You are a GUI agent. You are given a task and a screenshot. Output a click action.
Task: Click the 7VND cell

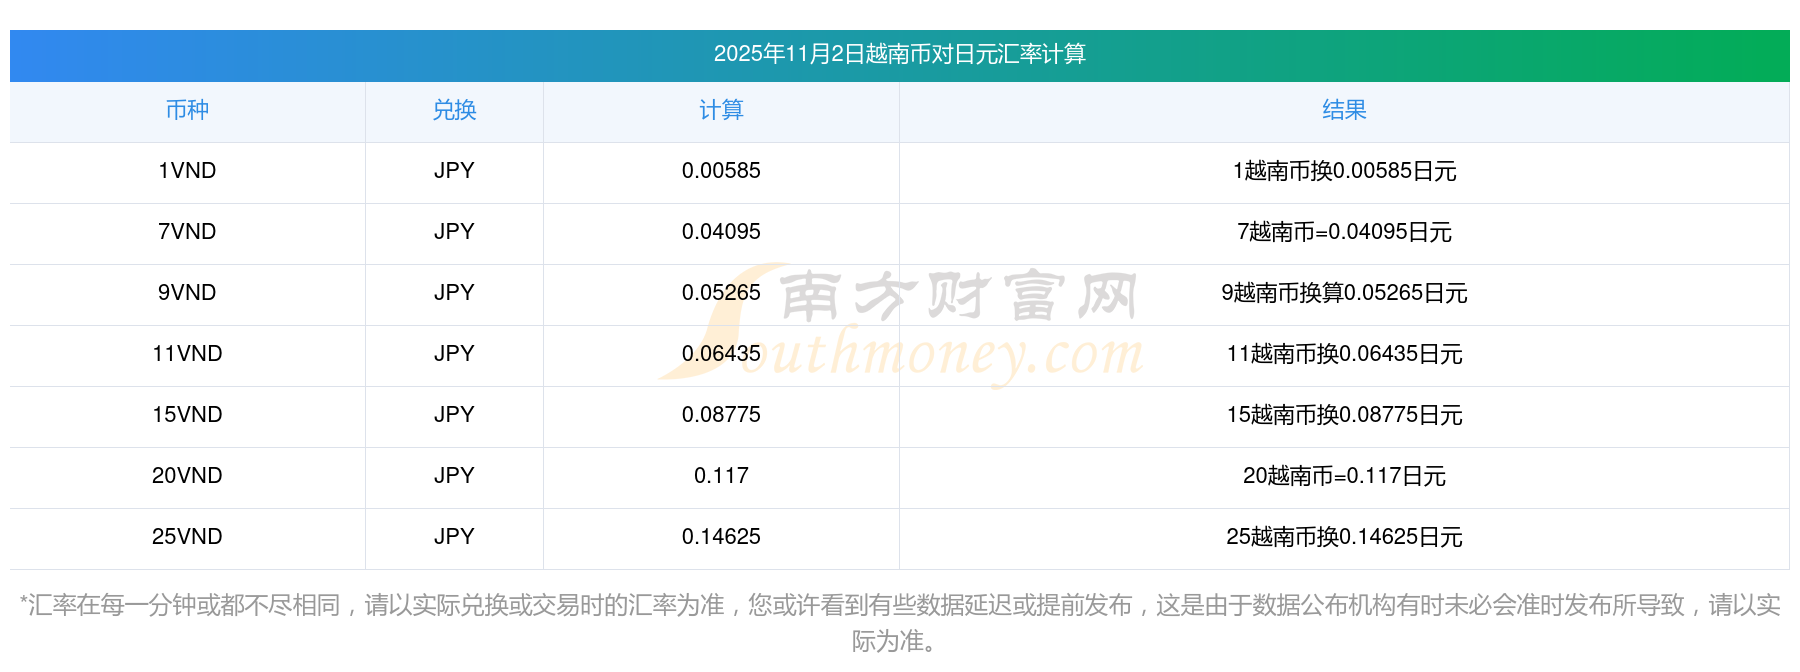pos(187,232)
